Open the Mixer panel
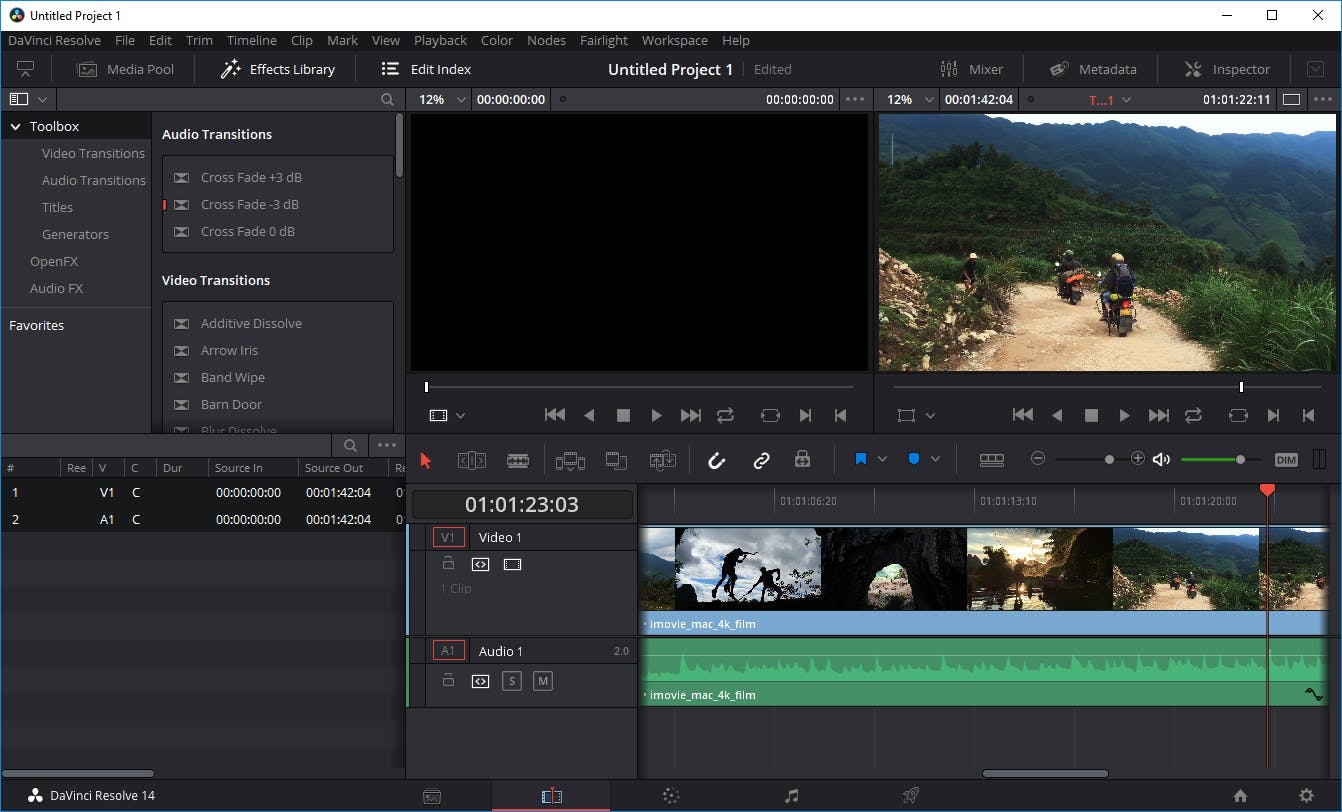This screenshot has height=812, width=1342. [971, 69]
